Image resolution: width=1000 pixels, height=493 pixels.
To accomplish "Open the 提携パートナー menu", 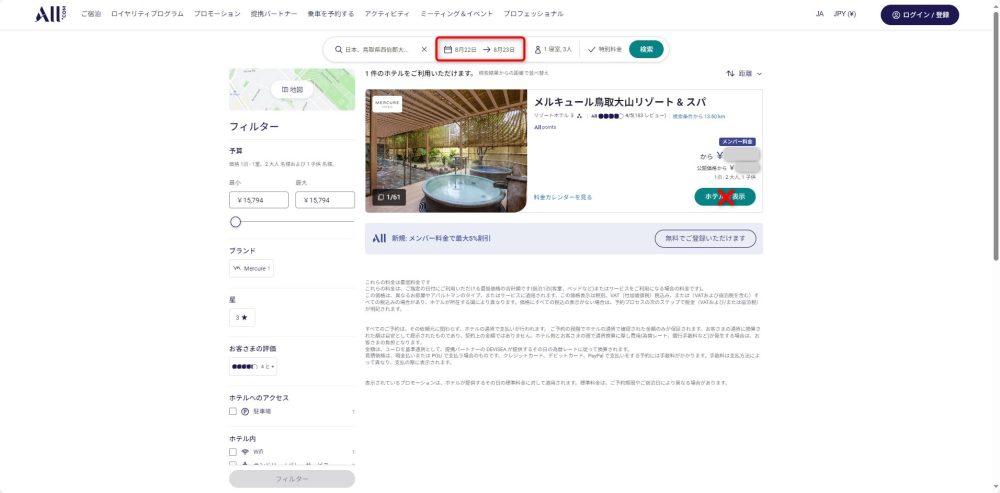I will (x=274, y=14).
